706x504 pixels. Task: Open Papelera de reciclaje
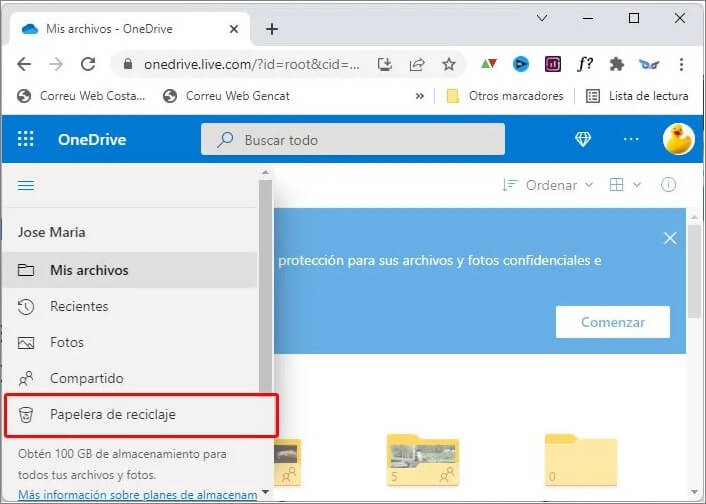coord(141,415)
